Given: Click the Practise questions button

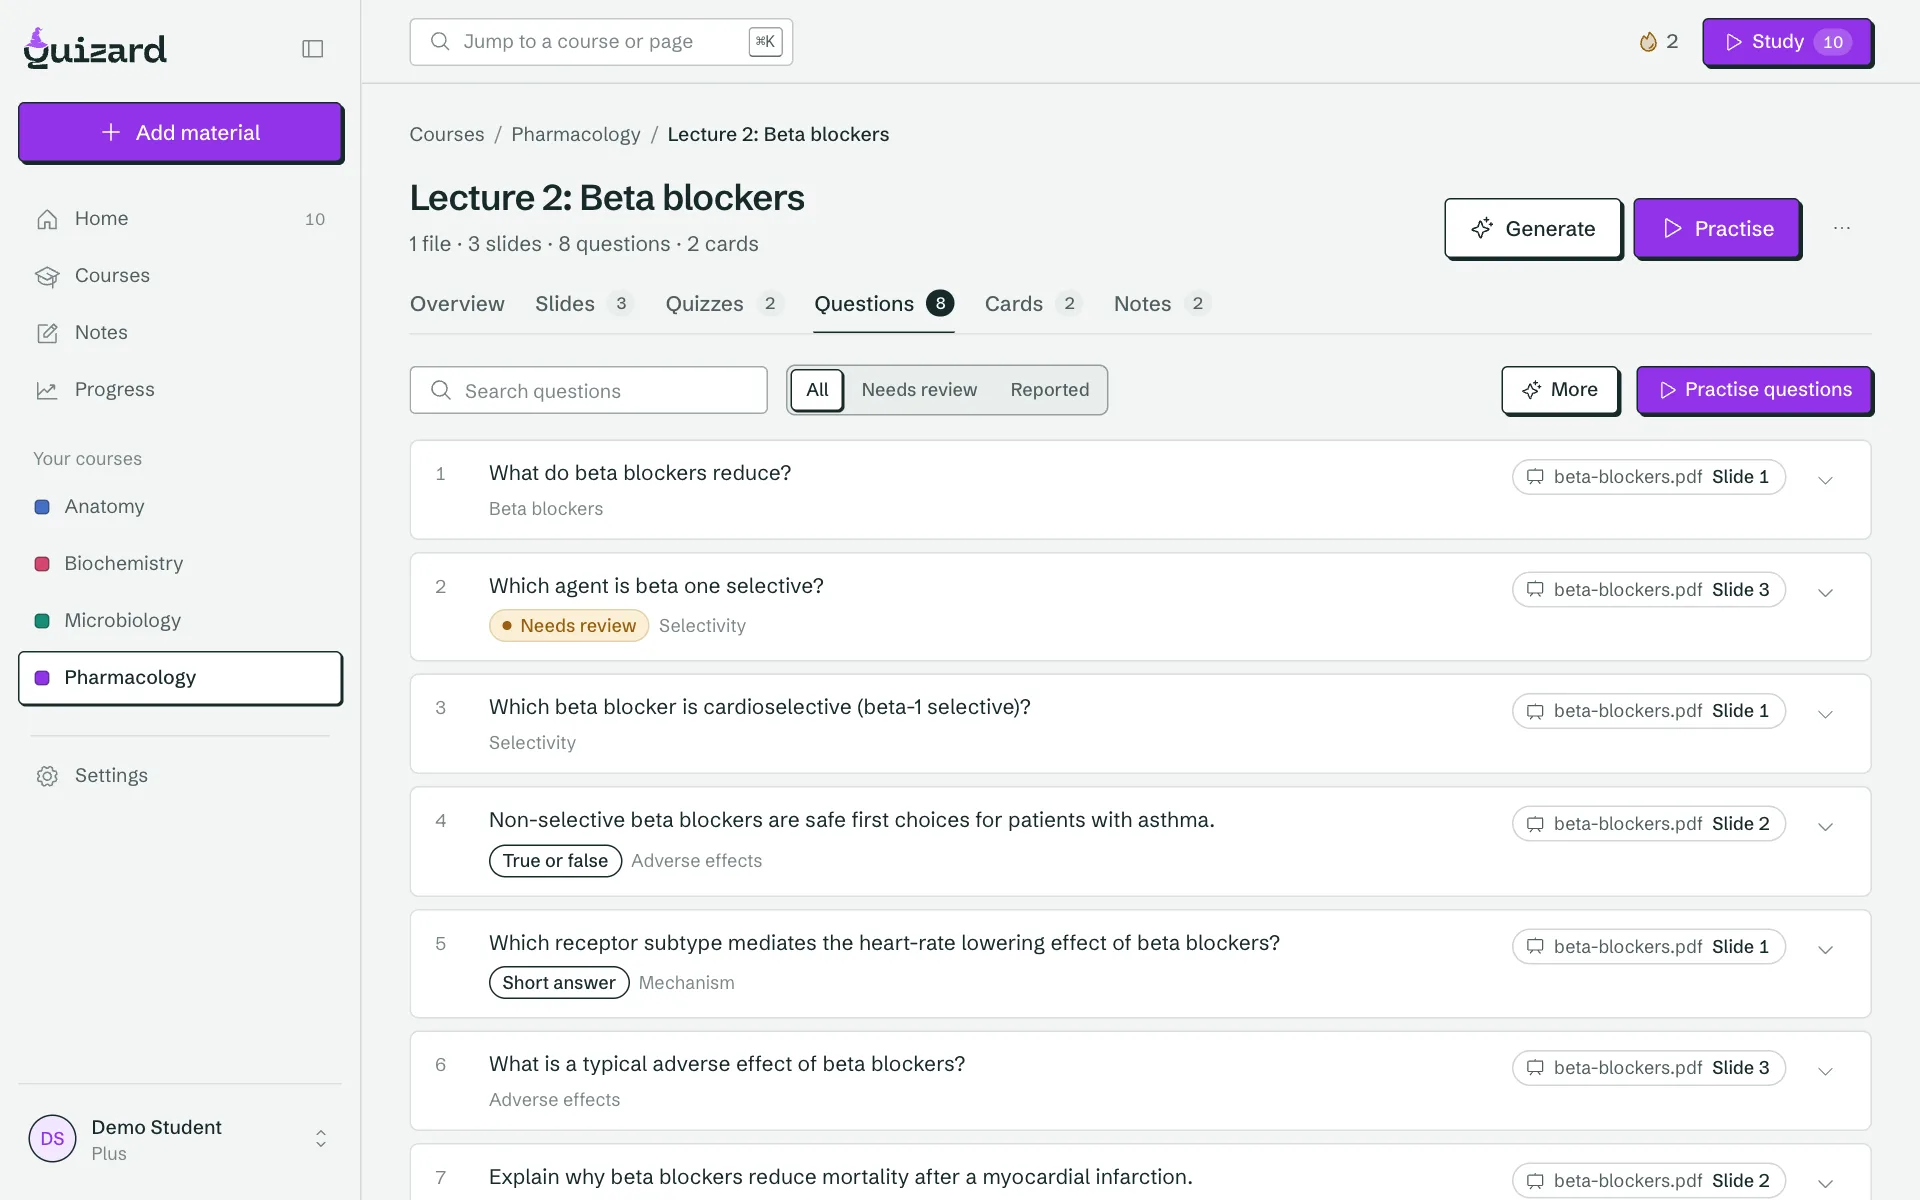Looking at the screenshot, I should (x=1754, y=390).
